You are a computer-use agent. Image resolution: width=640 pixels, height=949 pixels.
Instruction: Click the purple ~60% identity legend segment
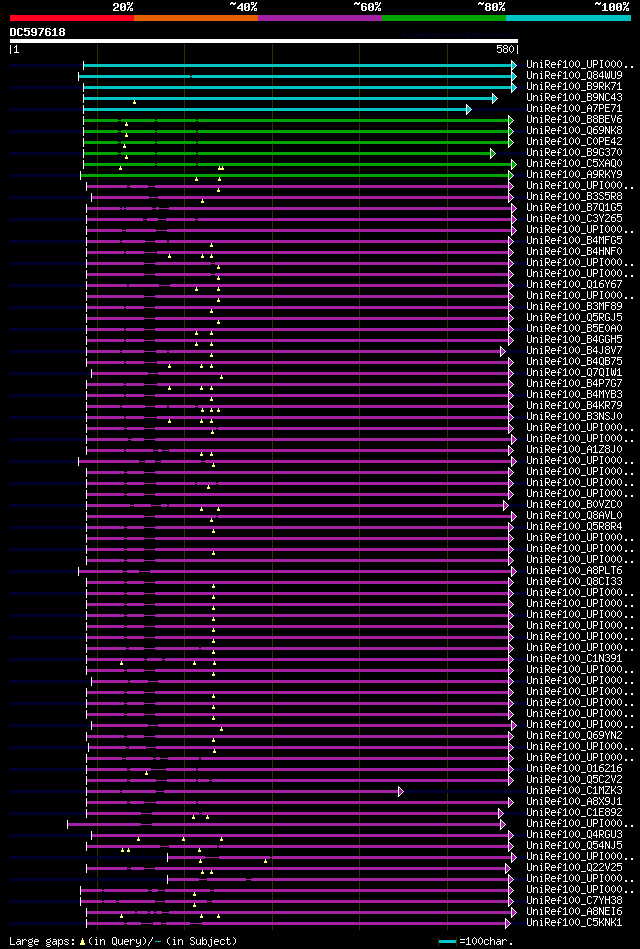320,18
